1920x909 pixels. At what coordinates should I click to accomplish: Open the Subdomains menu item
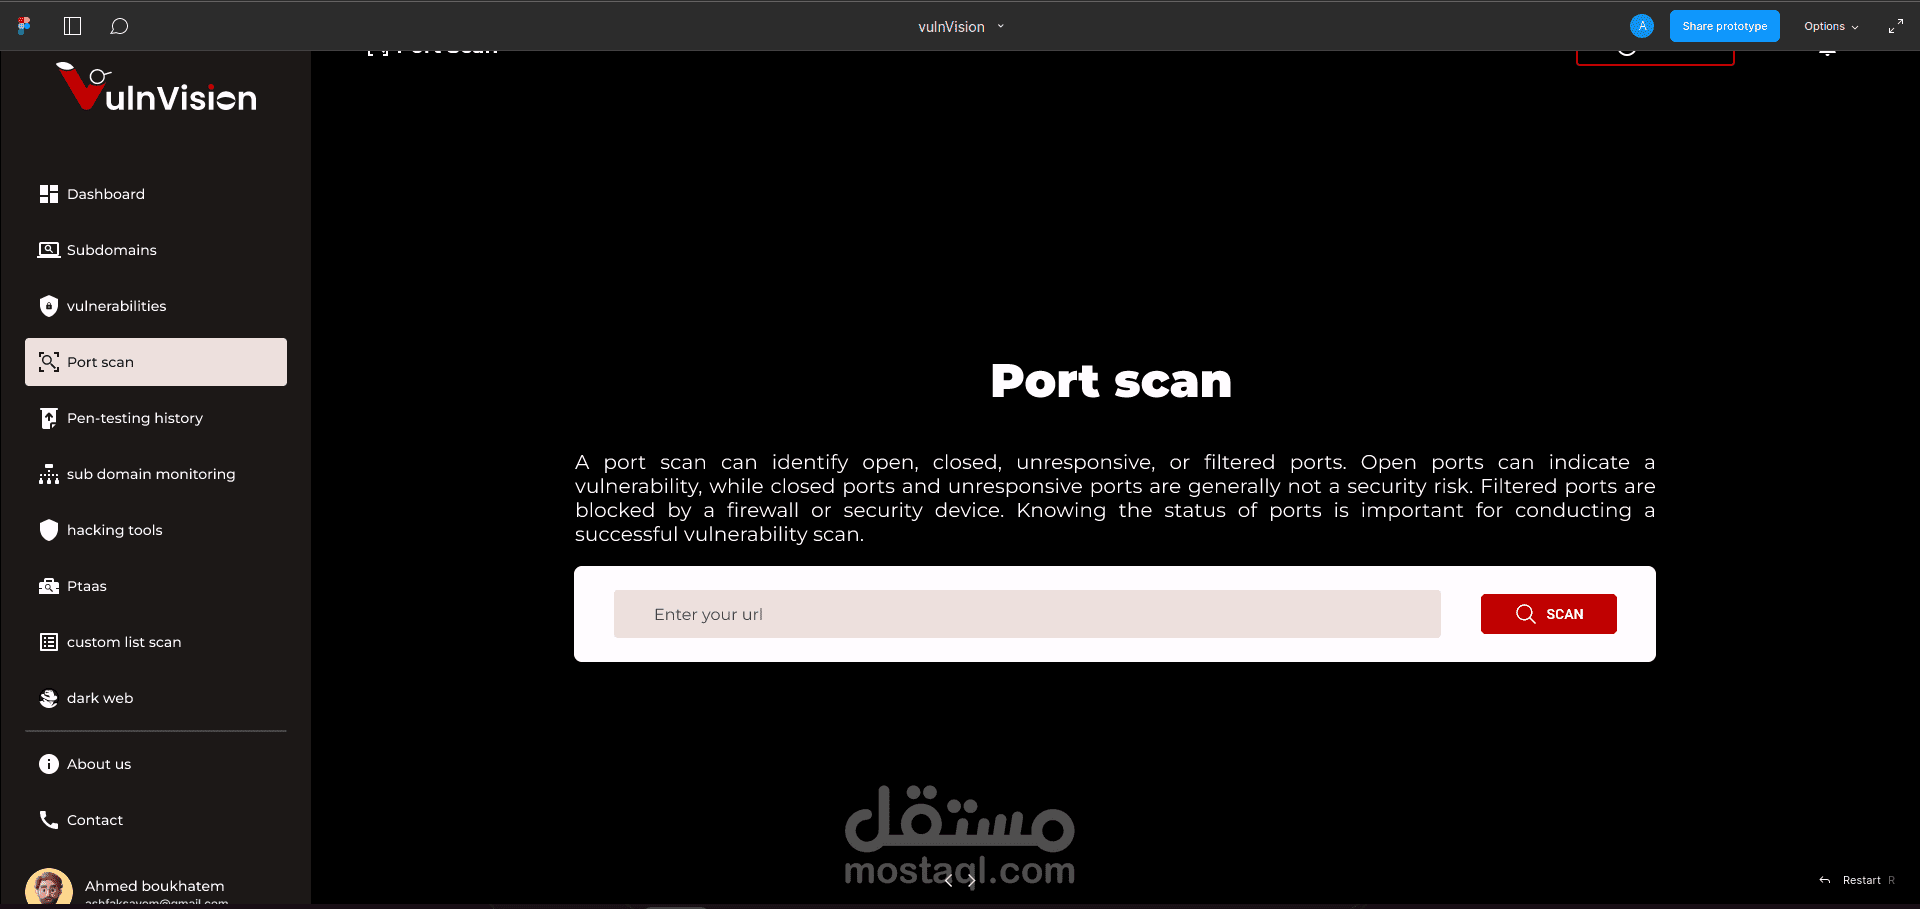click(x=156, y=250)
